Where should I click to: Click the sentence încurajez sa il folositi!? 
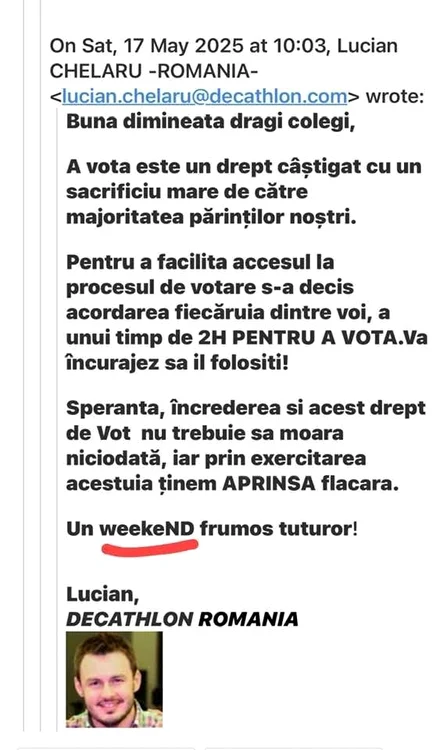(x=177, y=363)
